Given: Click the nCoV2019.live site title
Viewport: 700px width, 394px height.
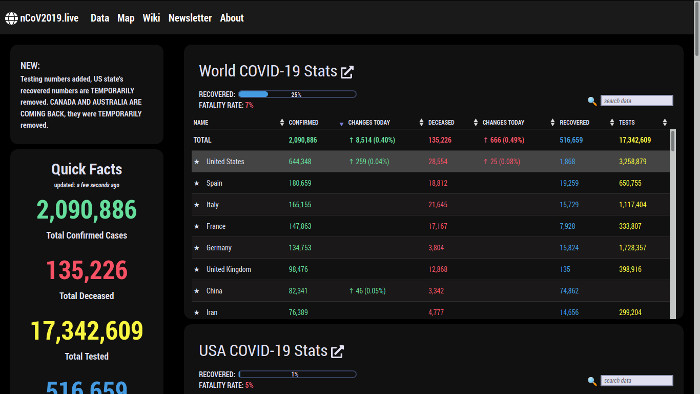Looking at the screenshot, I should point(49,18).
